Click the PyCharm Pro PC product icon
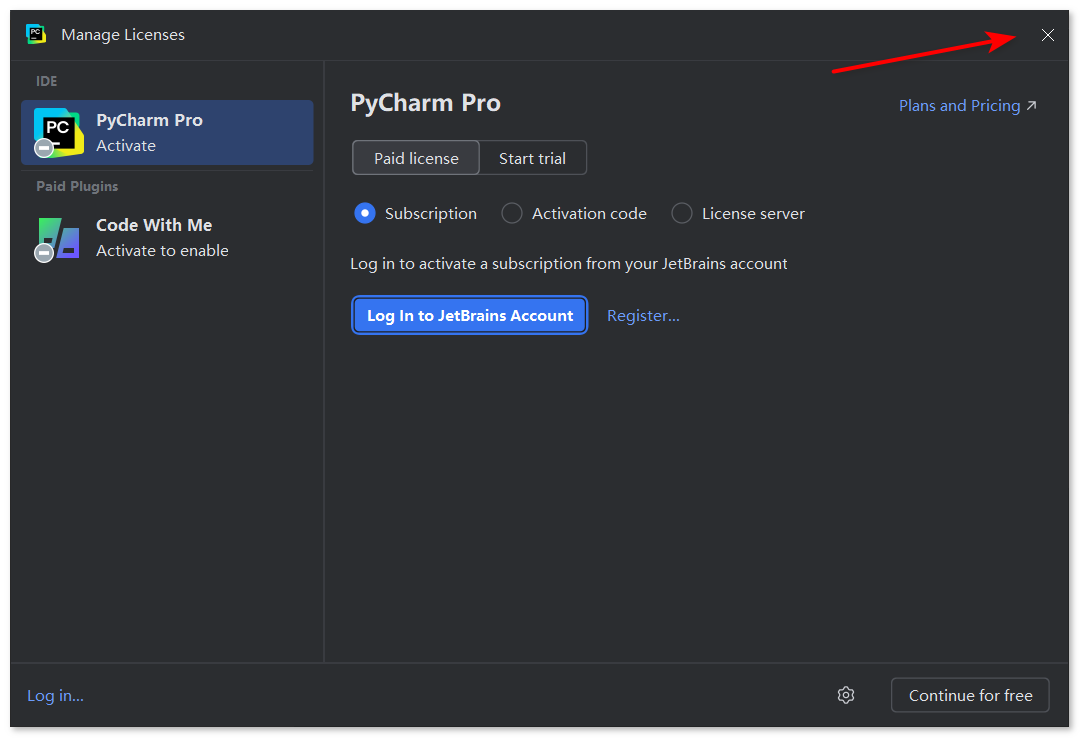 coord(59,132)
